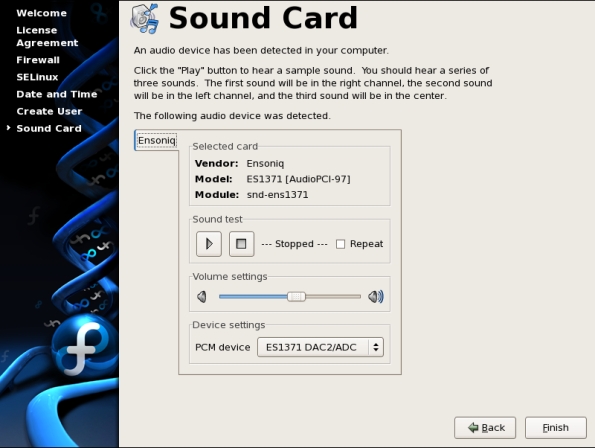Click the loud volume speaker icon
595x448 pixels.
[376, 297]
